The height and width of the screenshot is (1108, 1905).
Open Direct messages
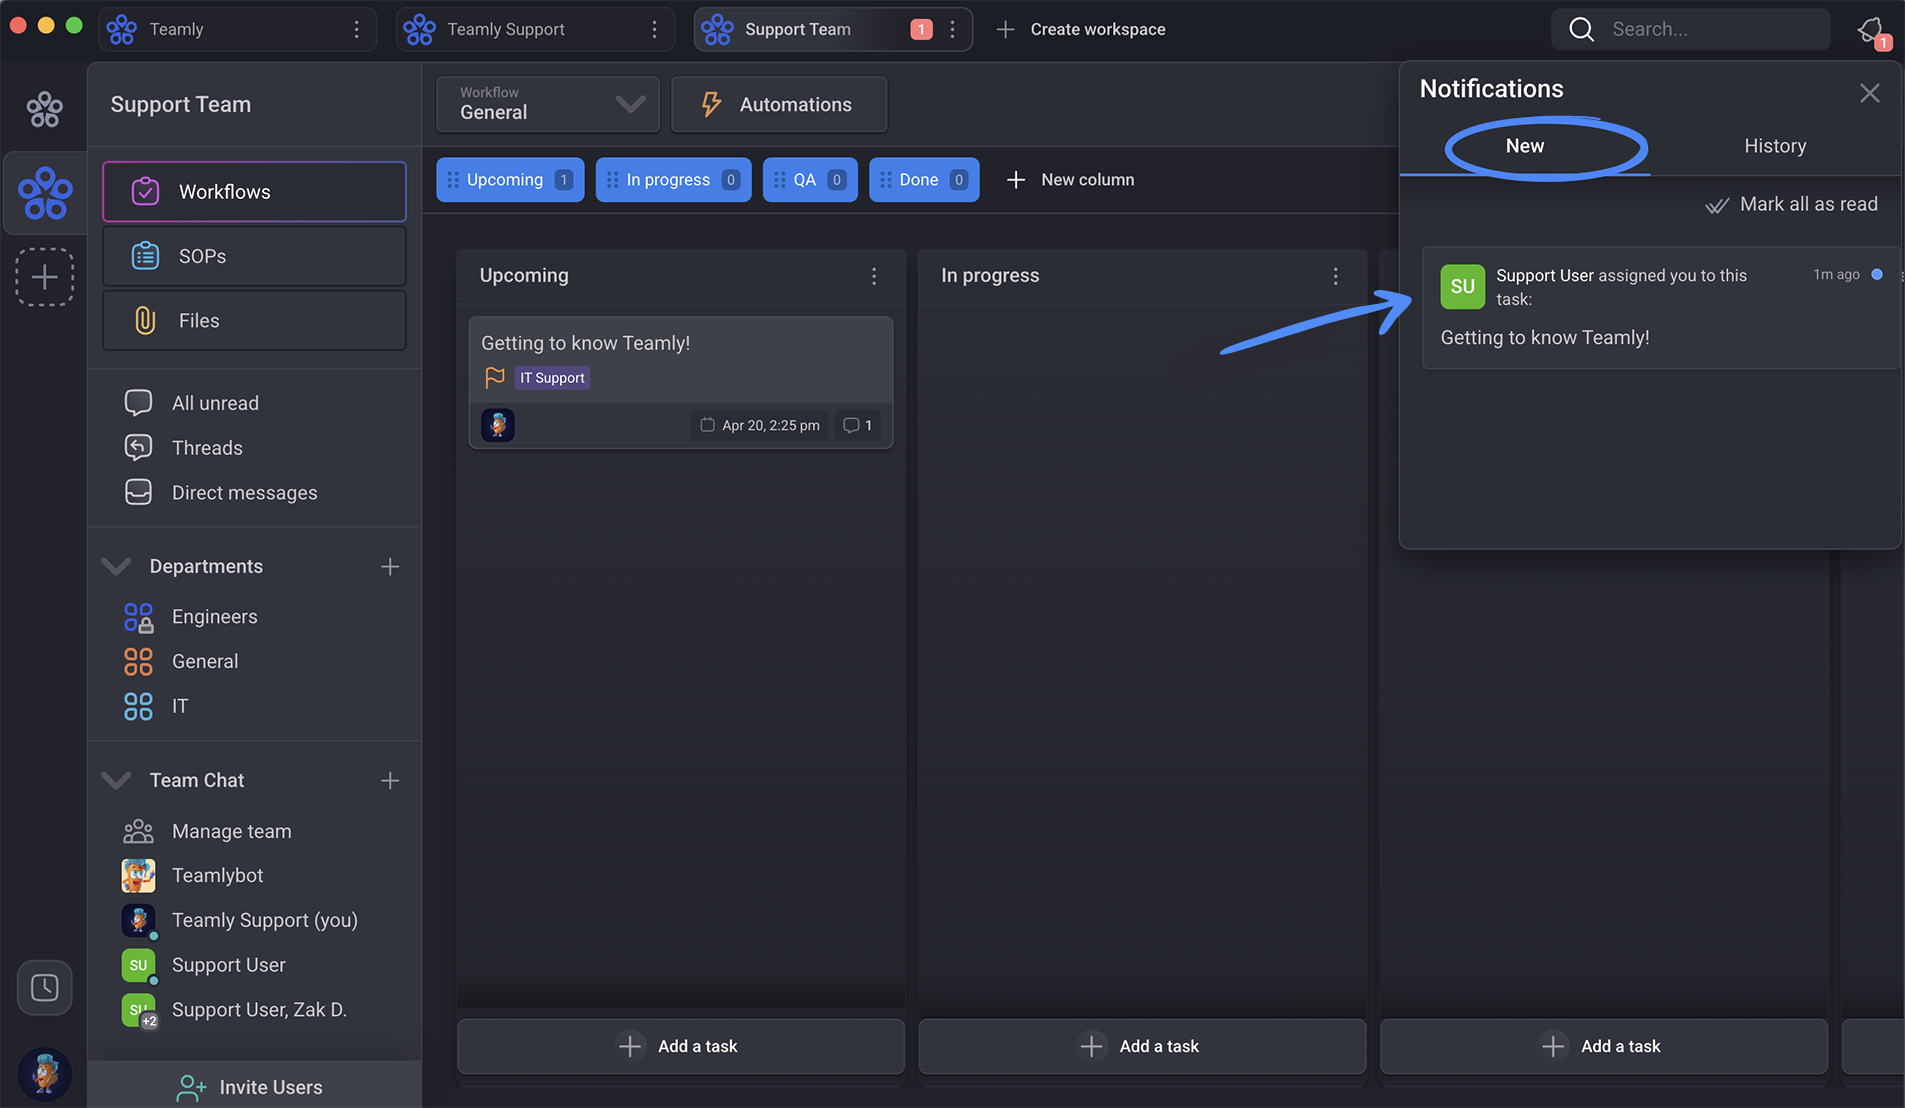click(x=244, y=493)
